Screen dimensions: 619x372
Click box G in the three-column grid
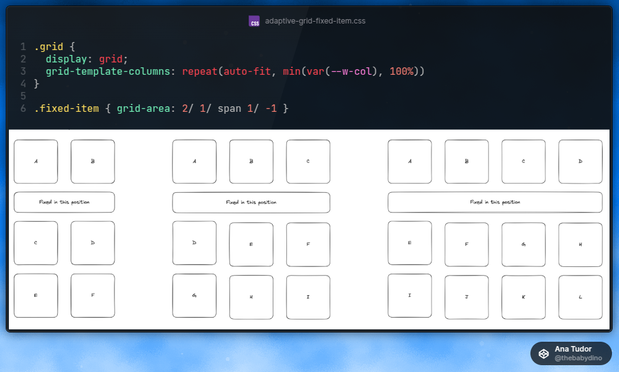(194, 295)
